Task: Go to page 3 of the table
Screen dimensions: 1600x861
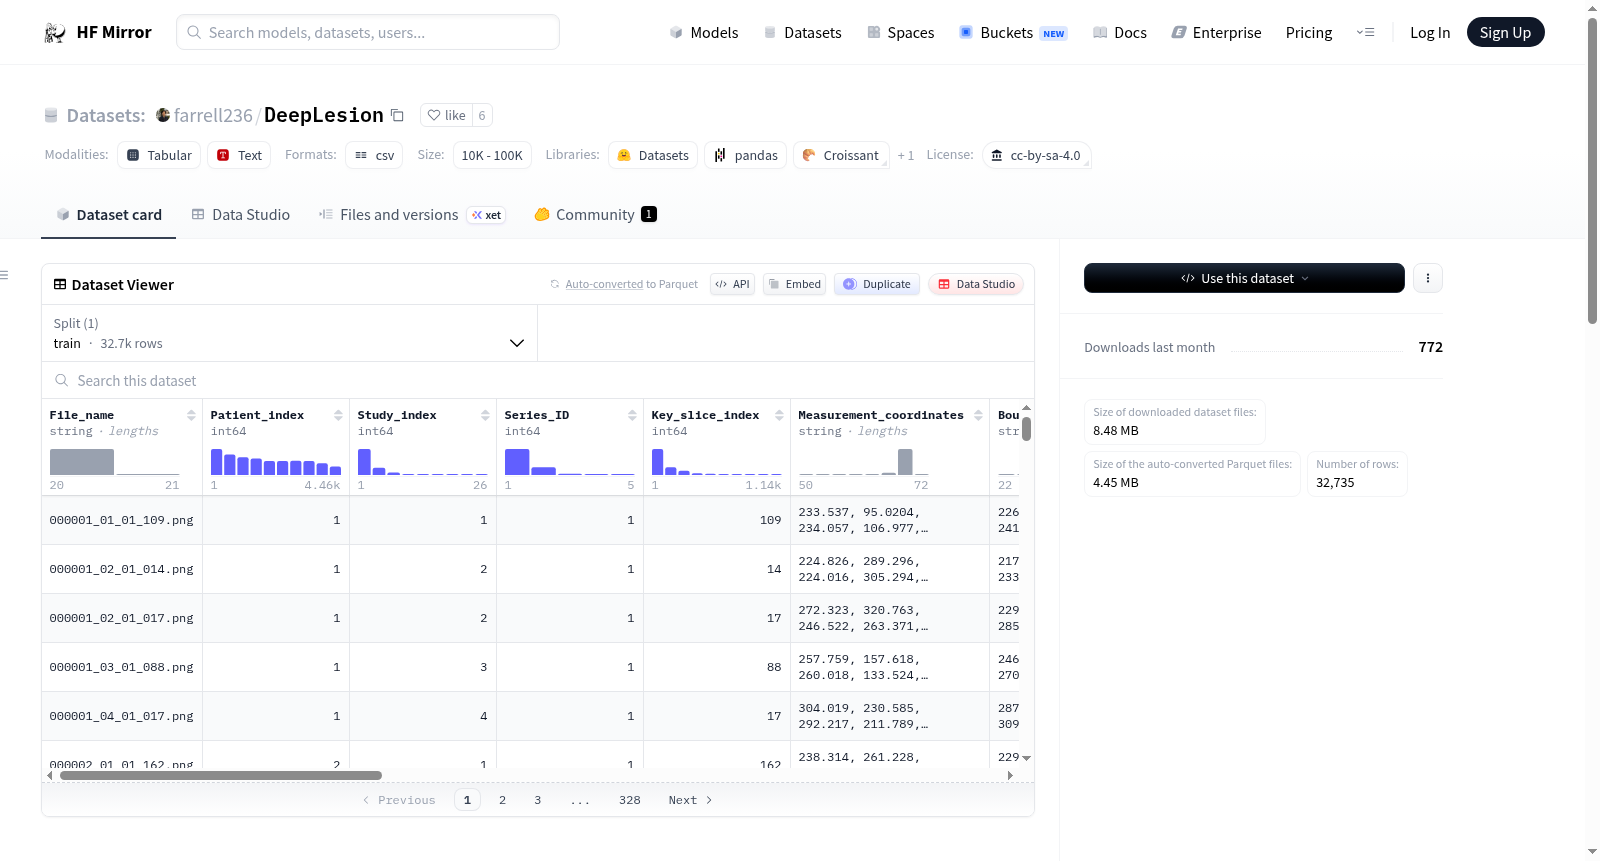Action: coord(538,800)
